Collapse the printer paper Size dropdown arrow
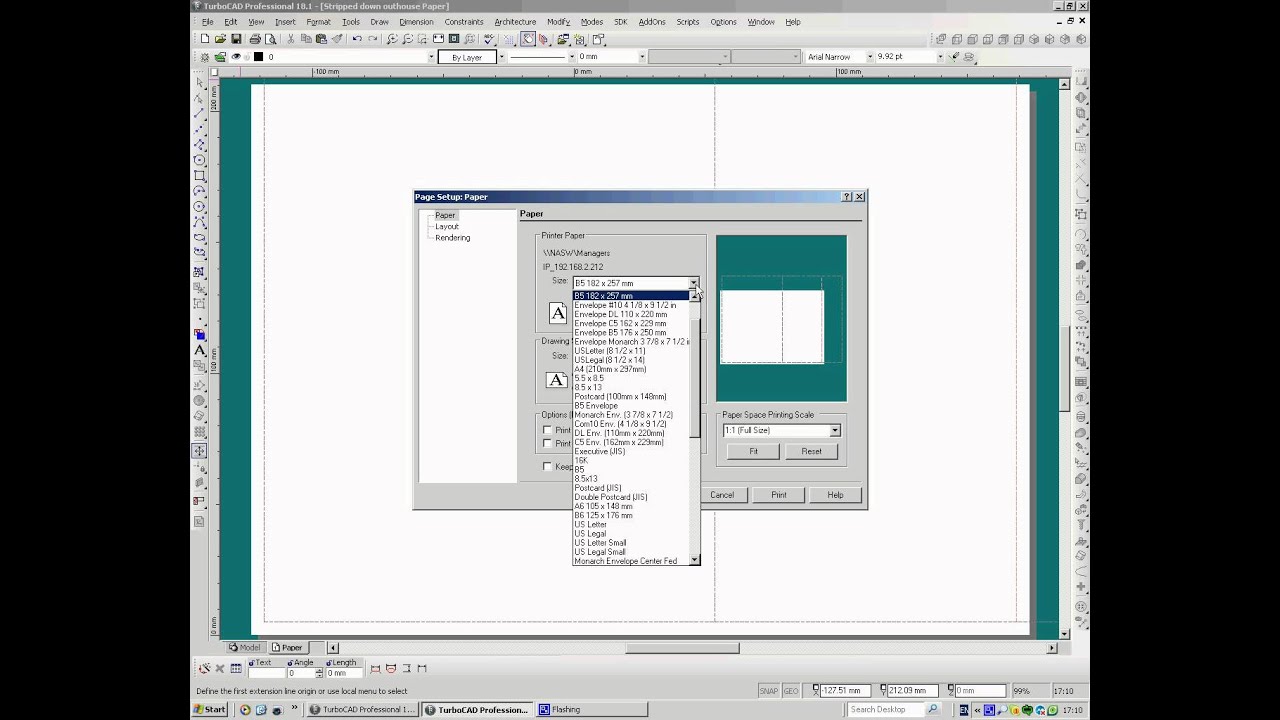 (693, 283)
